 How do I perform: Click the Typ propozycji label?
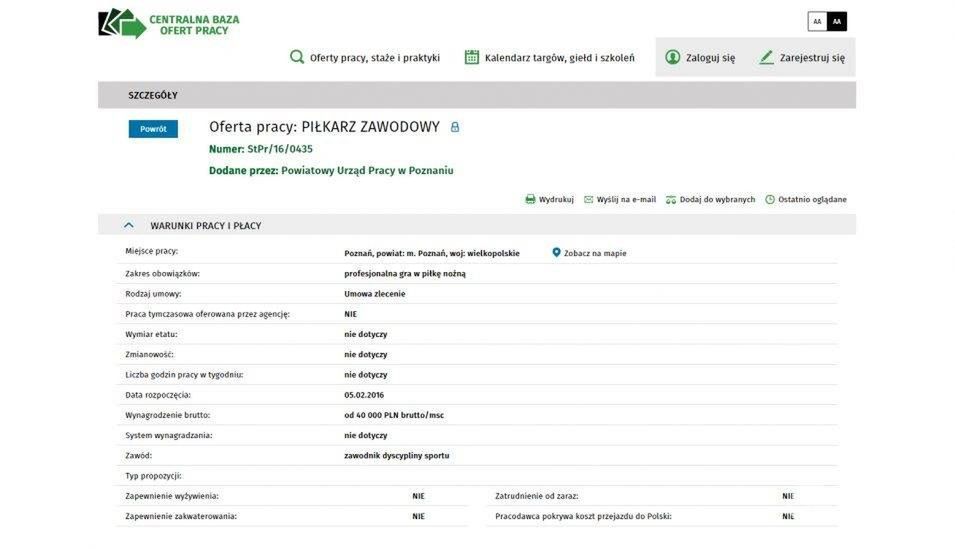(153, 476)
